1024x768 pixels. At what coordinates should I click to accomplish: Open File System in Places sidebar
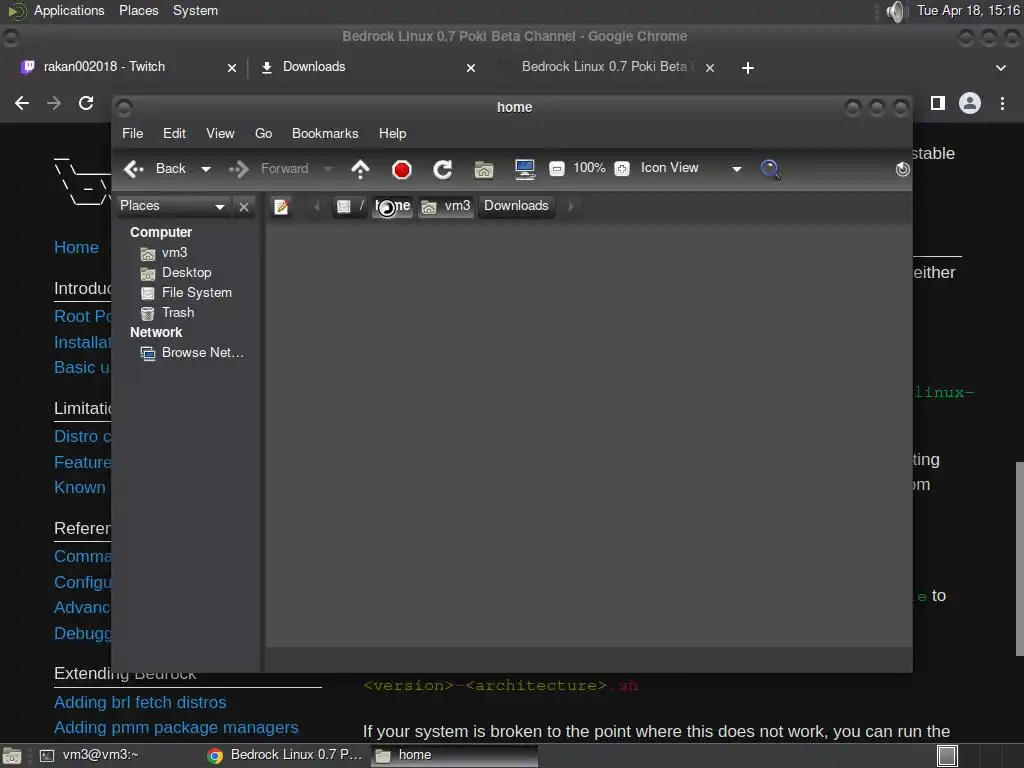187,293
